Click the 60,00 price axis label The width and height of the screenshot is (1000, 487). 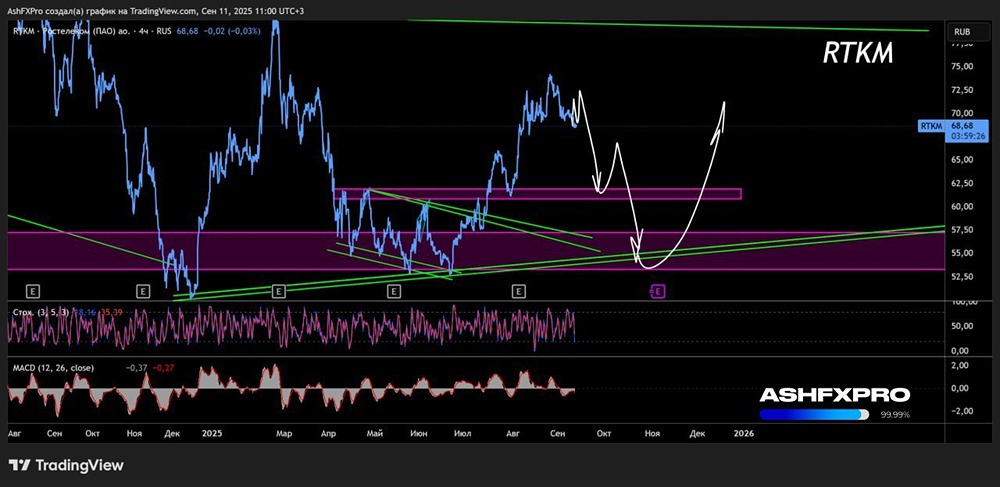tap(962, 207)
